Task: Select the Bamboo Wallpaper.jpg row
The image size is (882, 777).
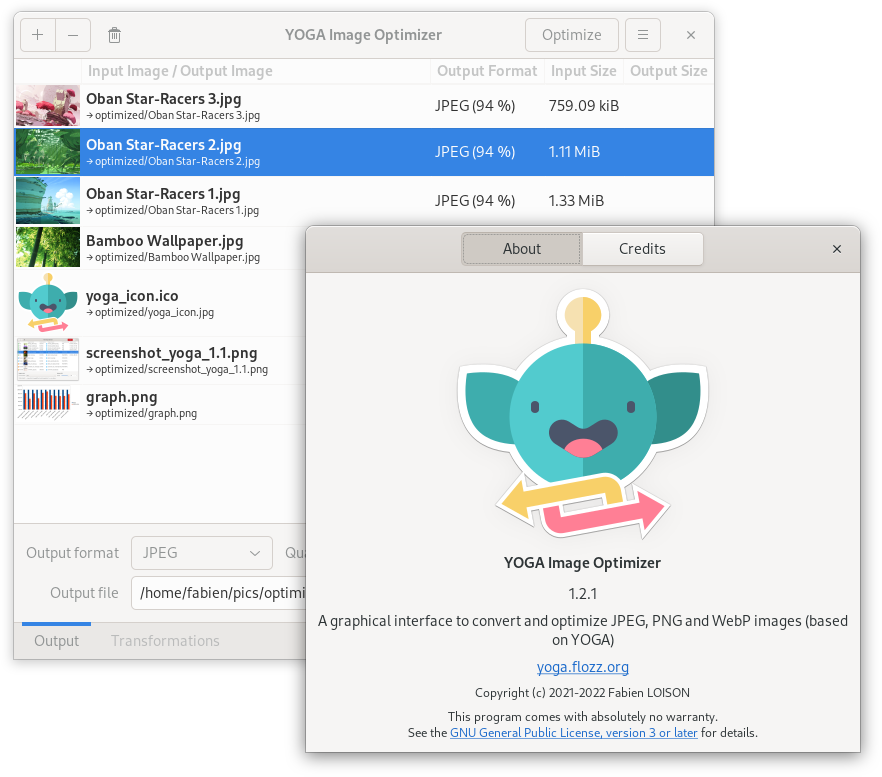Action: coord(165,248)
